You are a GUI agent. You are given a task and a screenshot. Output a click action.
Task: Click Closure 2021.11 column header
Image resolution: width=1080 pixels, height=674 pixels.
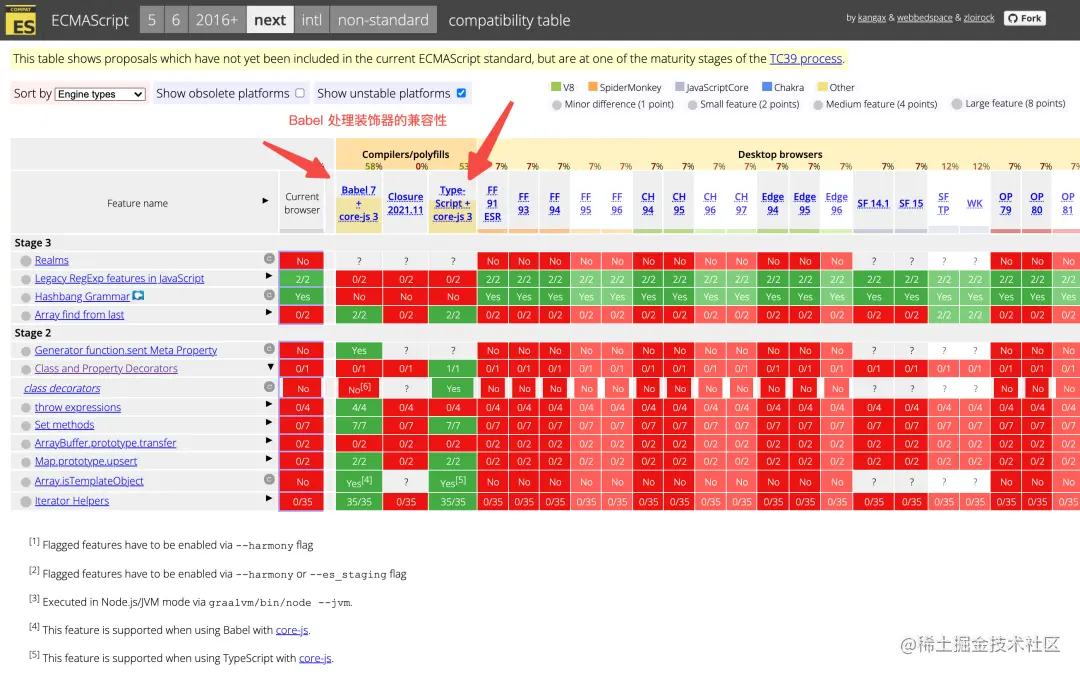coord(405,203)
